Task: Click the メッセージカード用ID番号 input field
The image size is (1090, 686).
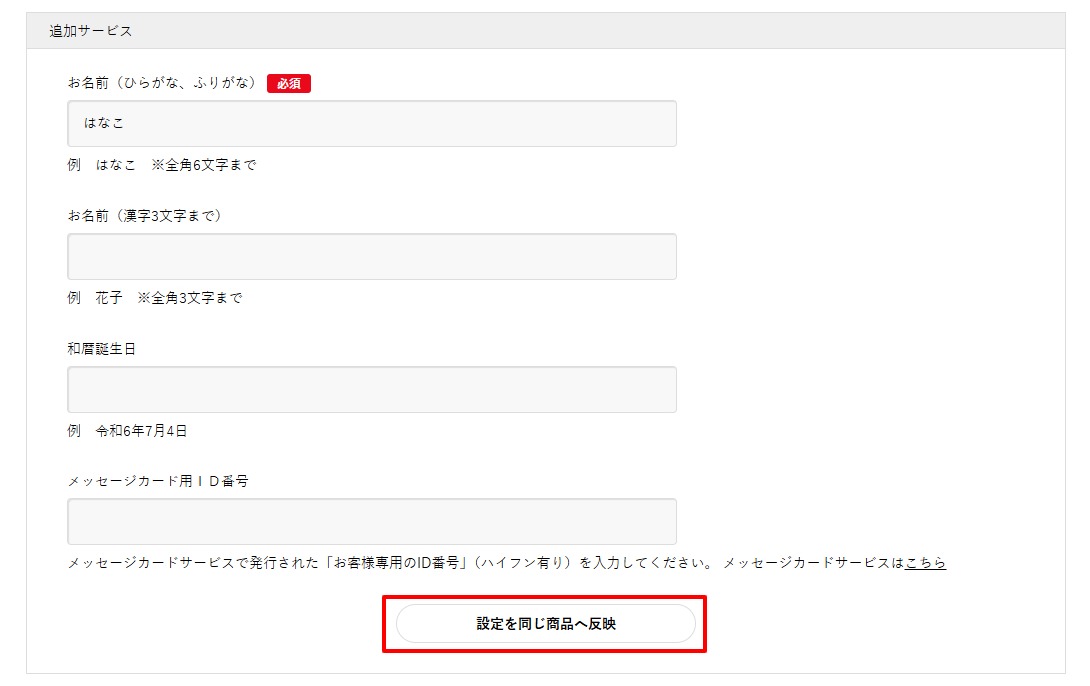Action: 371,521
